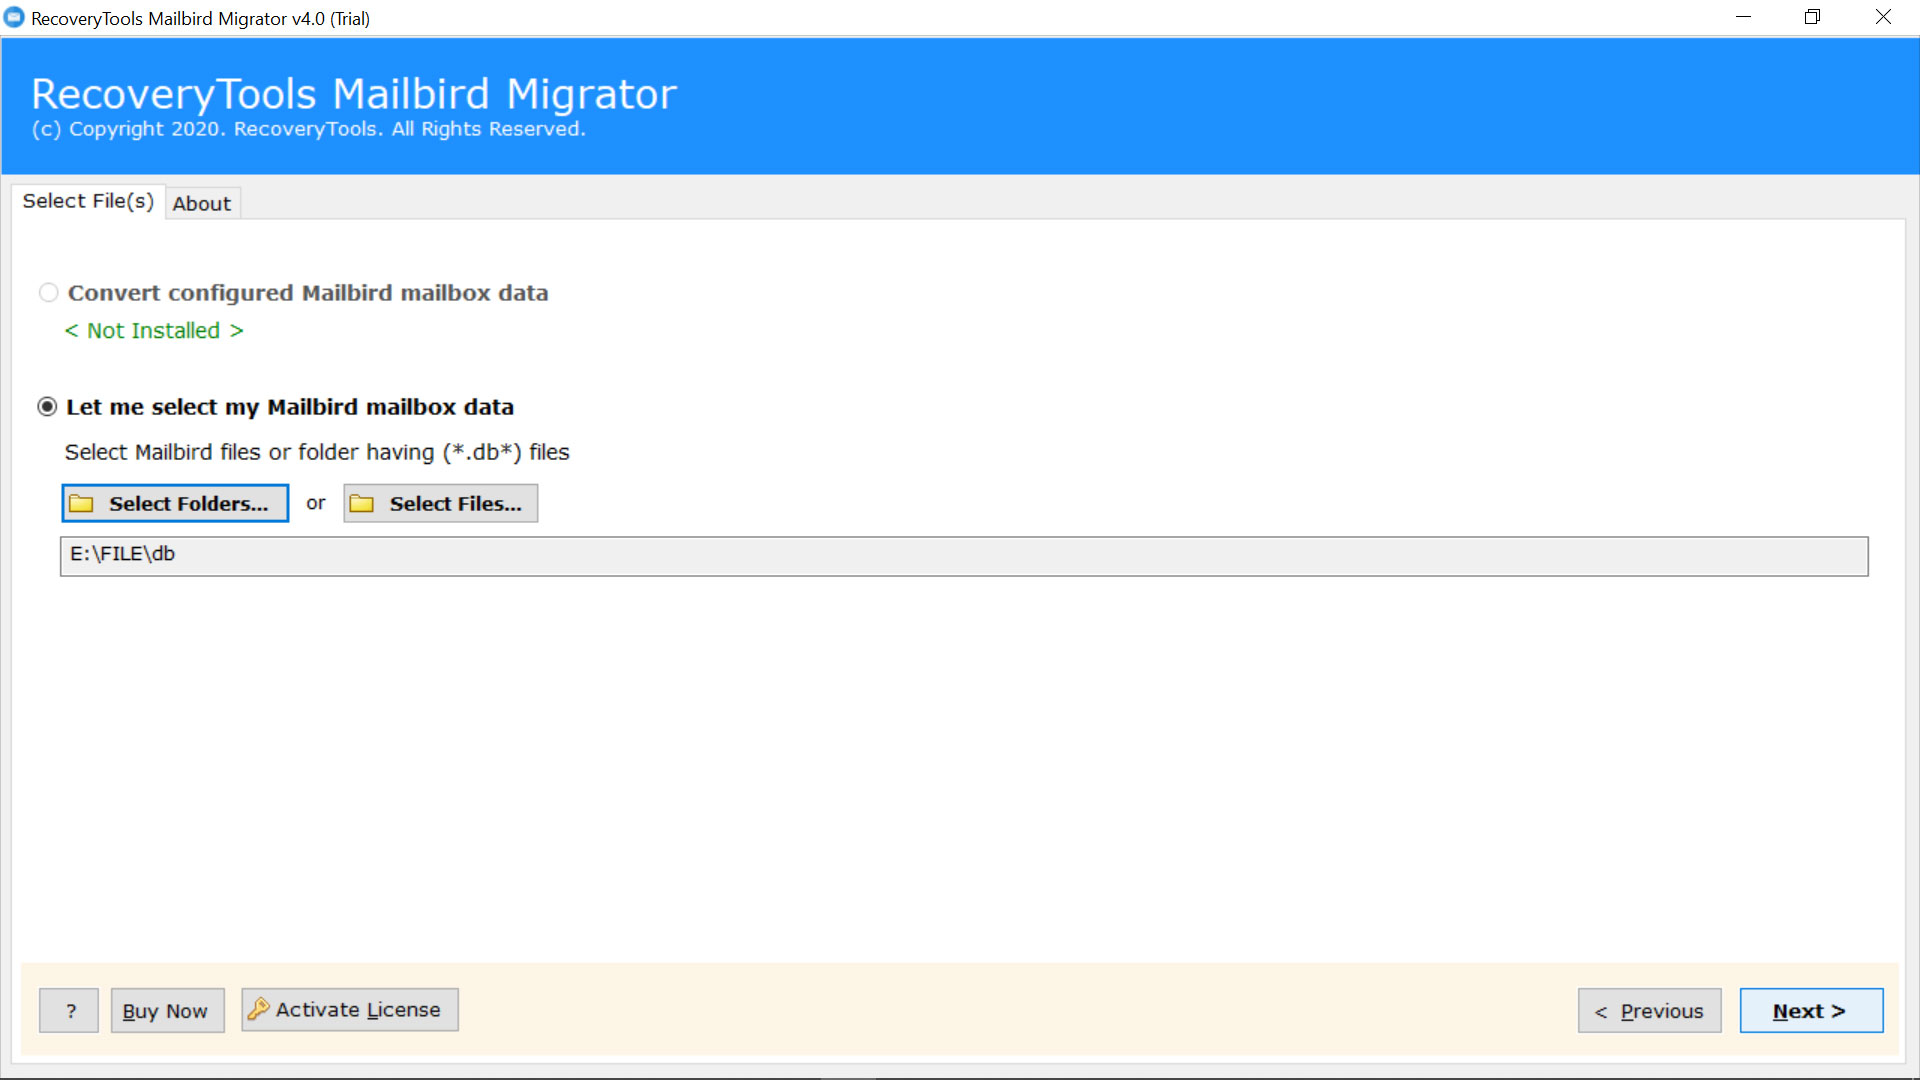
Task: Click the Select Folders... button
Action: click(175, 503)
